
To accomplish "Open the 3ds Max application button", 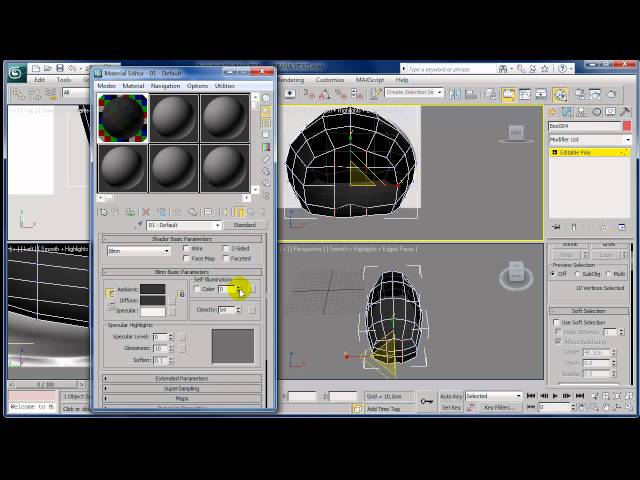I will (x=16, y=73).
